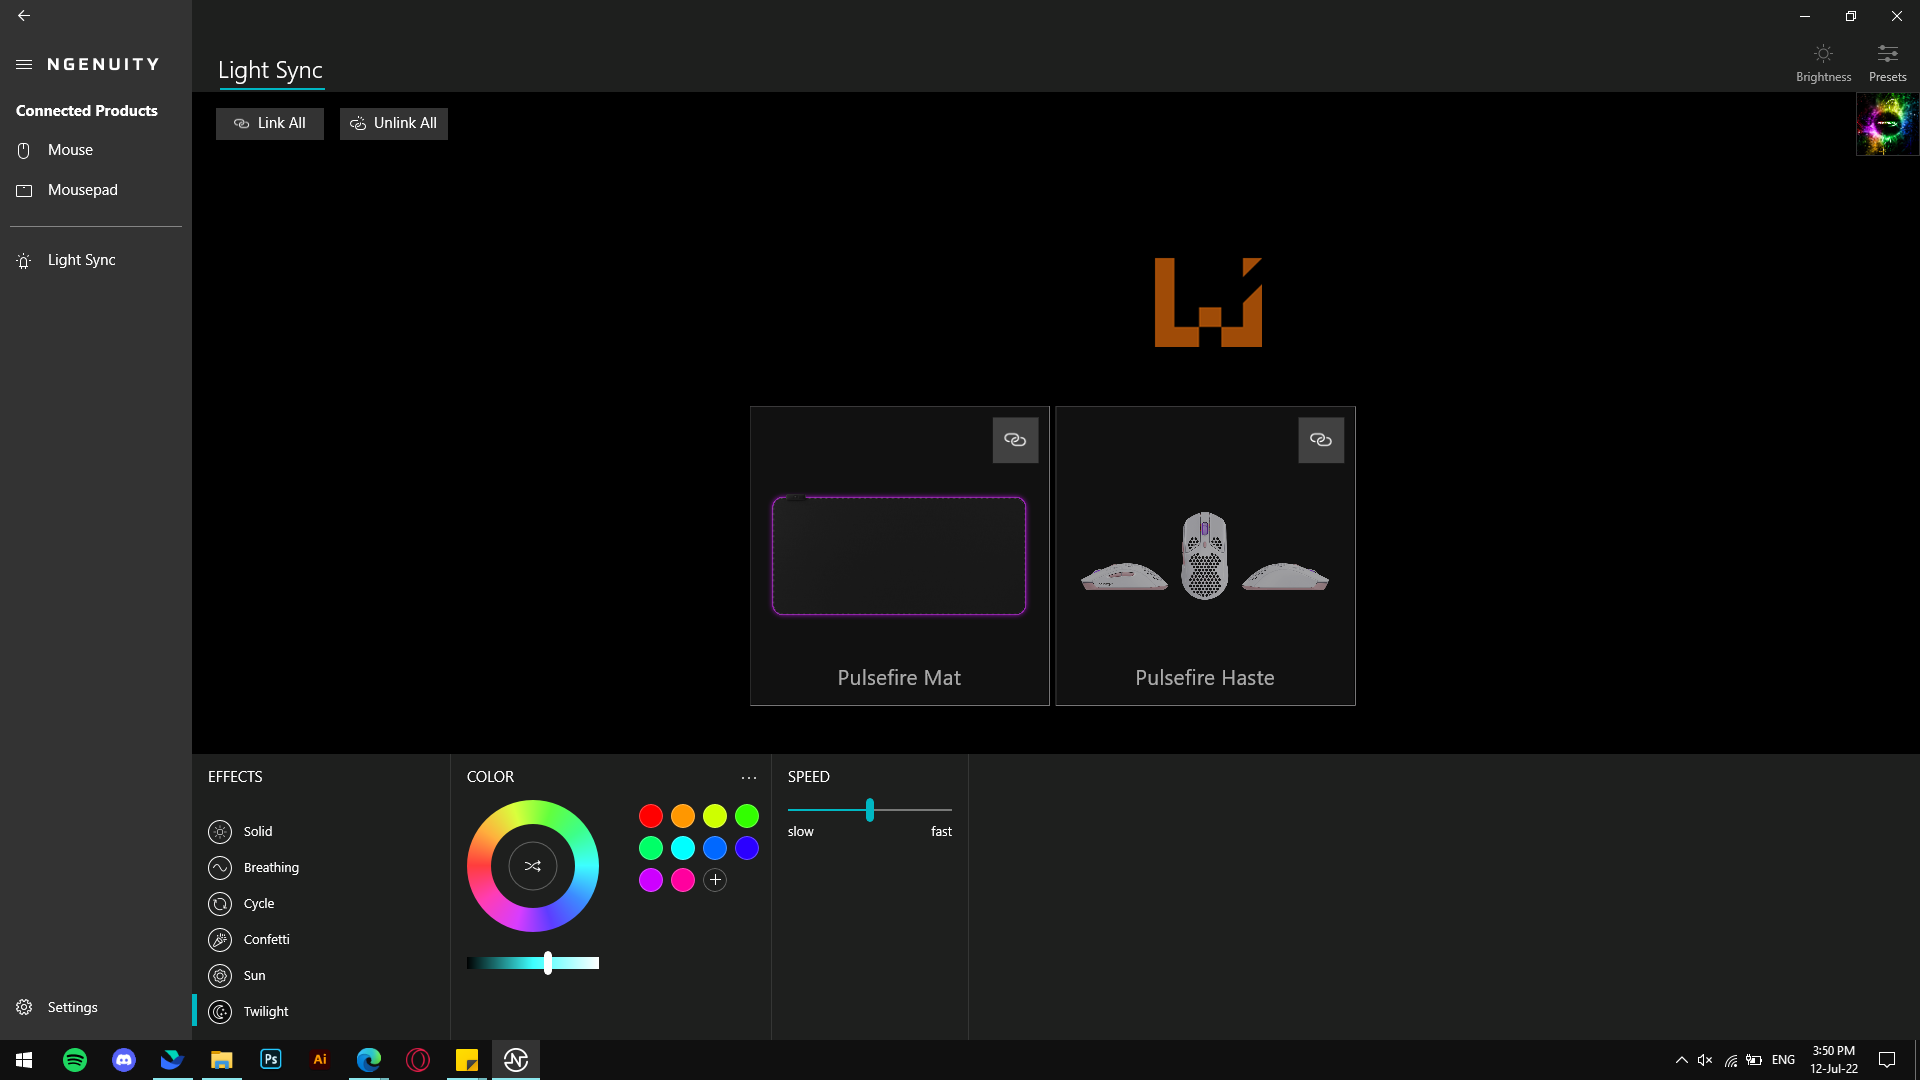The width and height of the screenshot is (1920, 1080).
Task: Pick the Breathing effect
Action: coord(270,868)
